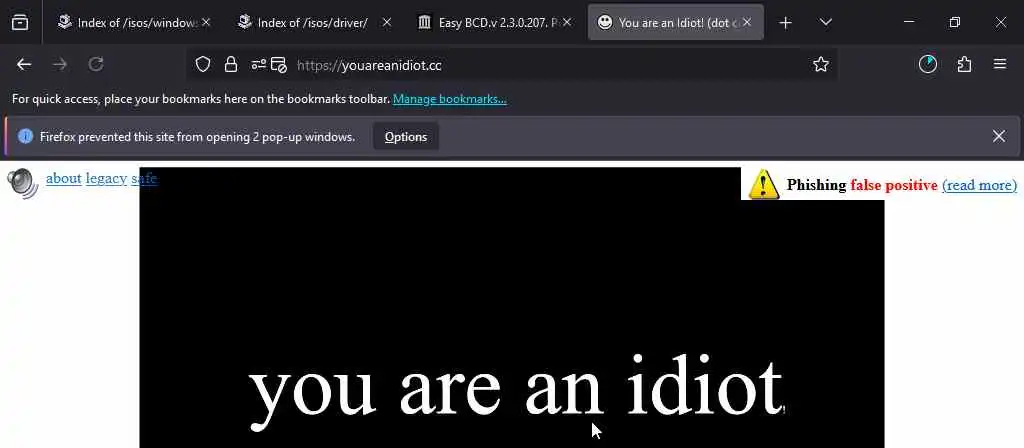Screen dimensions: 1024x448
Task: Open tracking protection shield panel
Action: coord(203,64)
